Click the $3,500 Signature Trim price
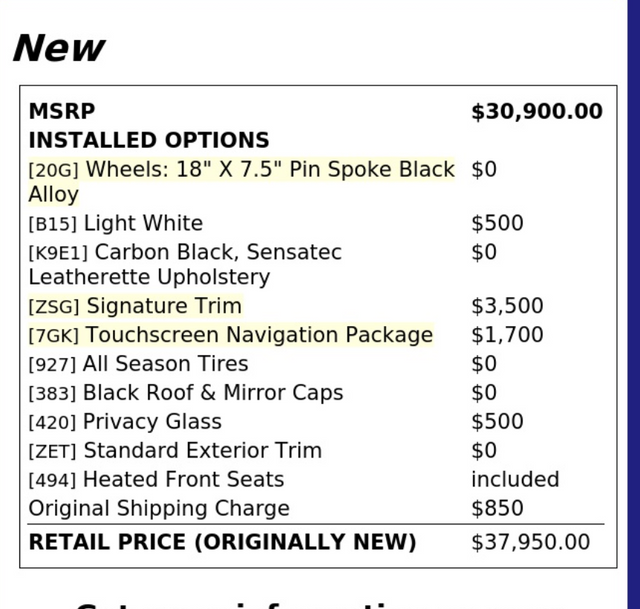The image size is (640, 609). [x=507, y=306]
